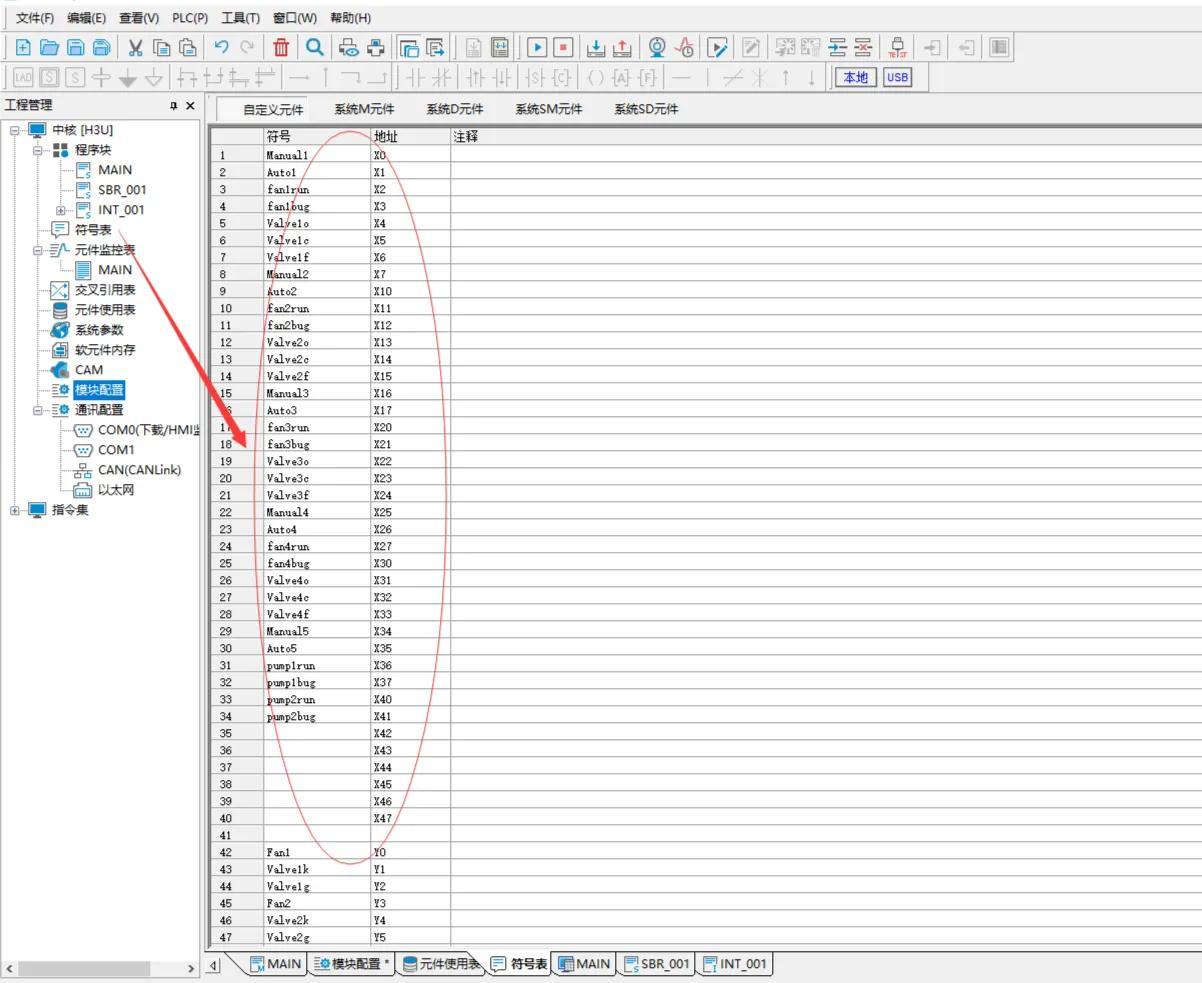This screenshot has width=1202, height=983.
Task: Click the red Stop PLC square button
Action: 563,47
